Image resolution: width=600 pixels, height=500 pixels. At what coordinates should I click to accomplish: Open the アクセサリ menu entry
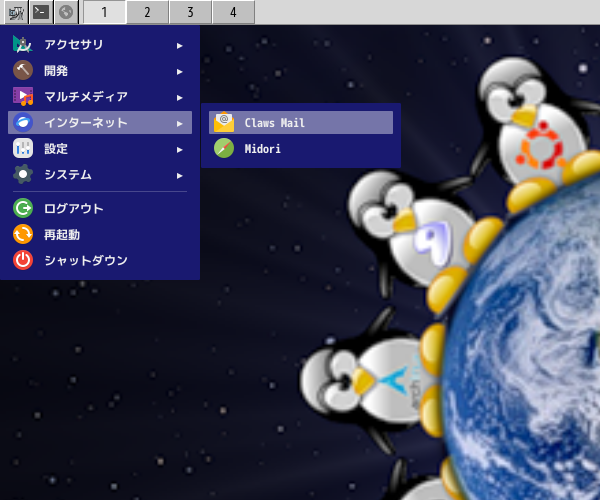(100, 44)
